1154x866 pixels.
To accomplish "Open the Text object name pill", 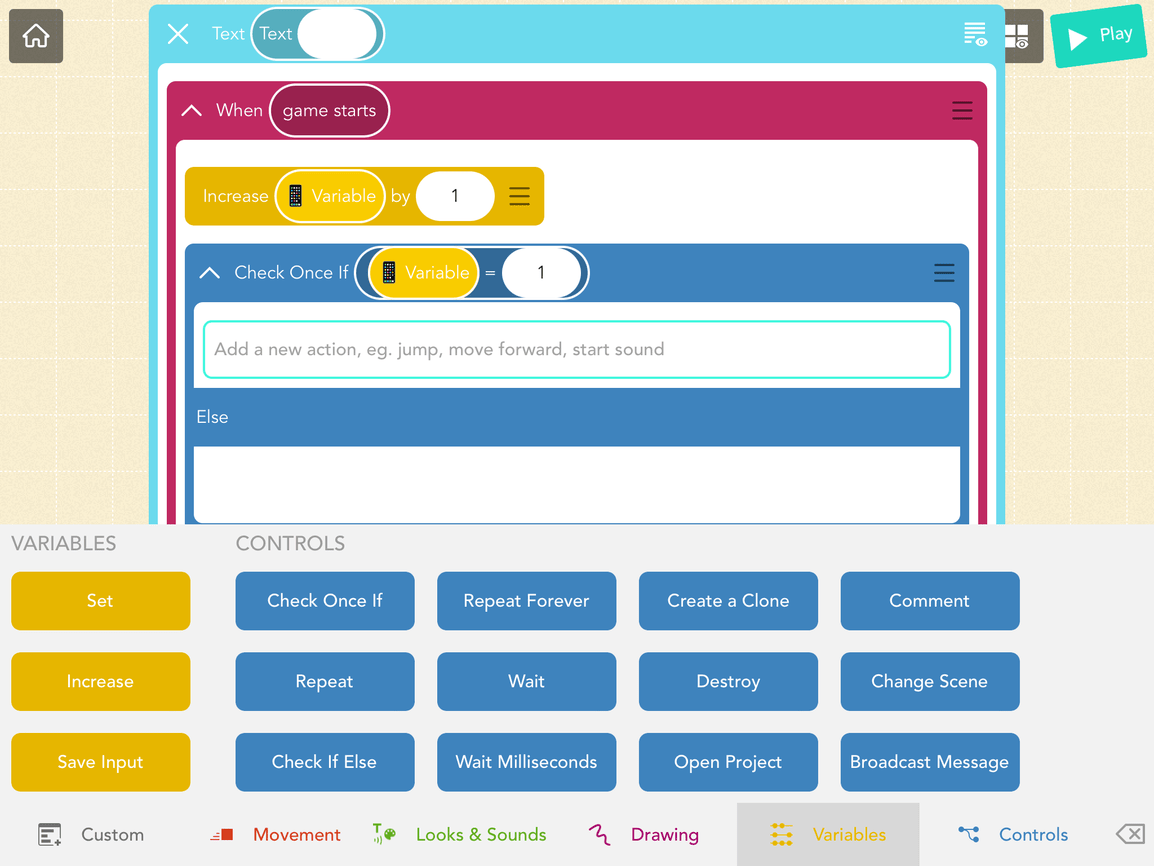I will [x=317, y=34].
